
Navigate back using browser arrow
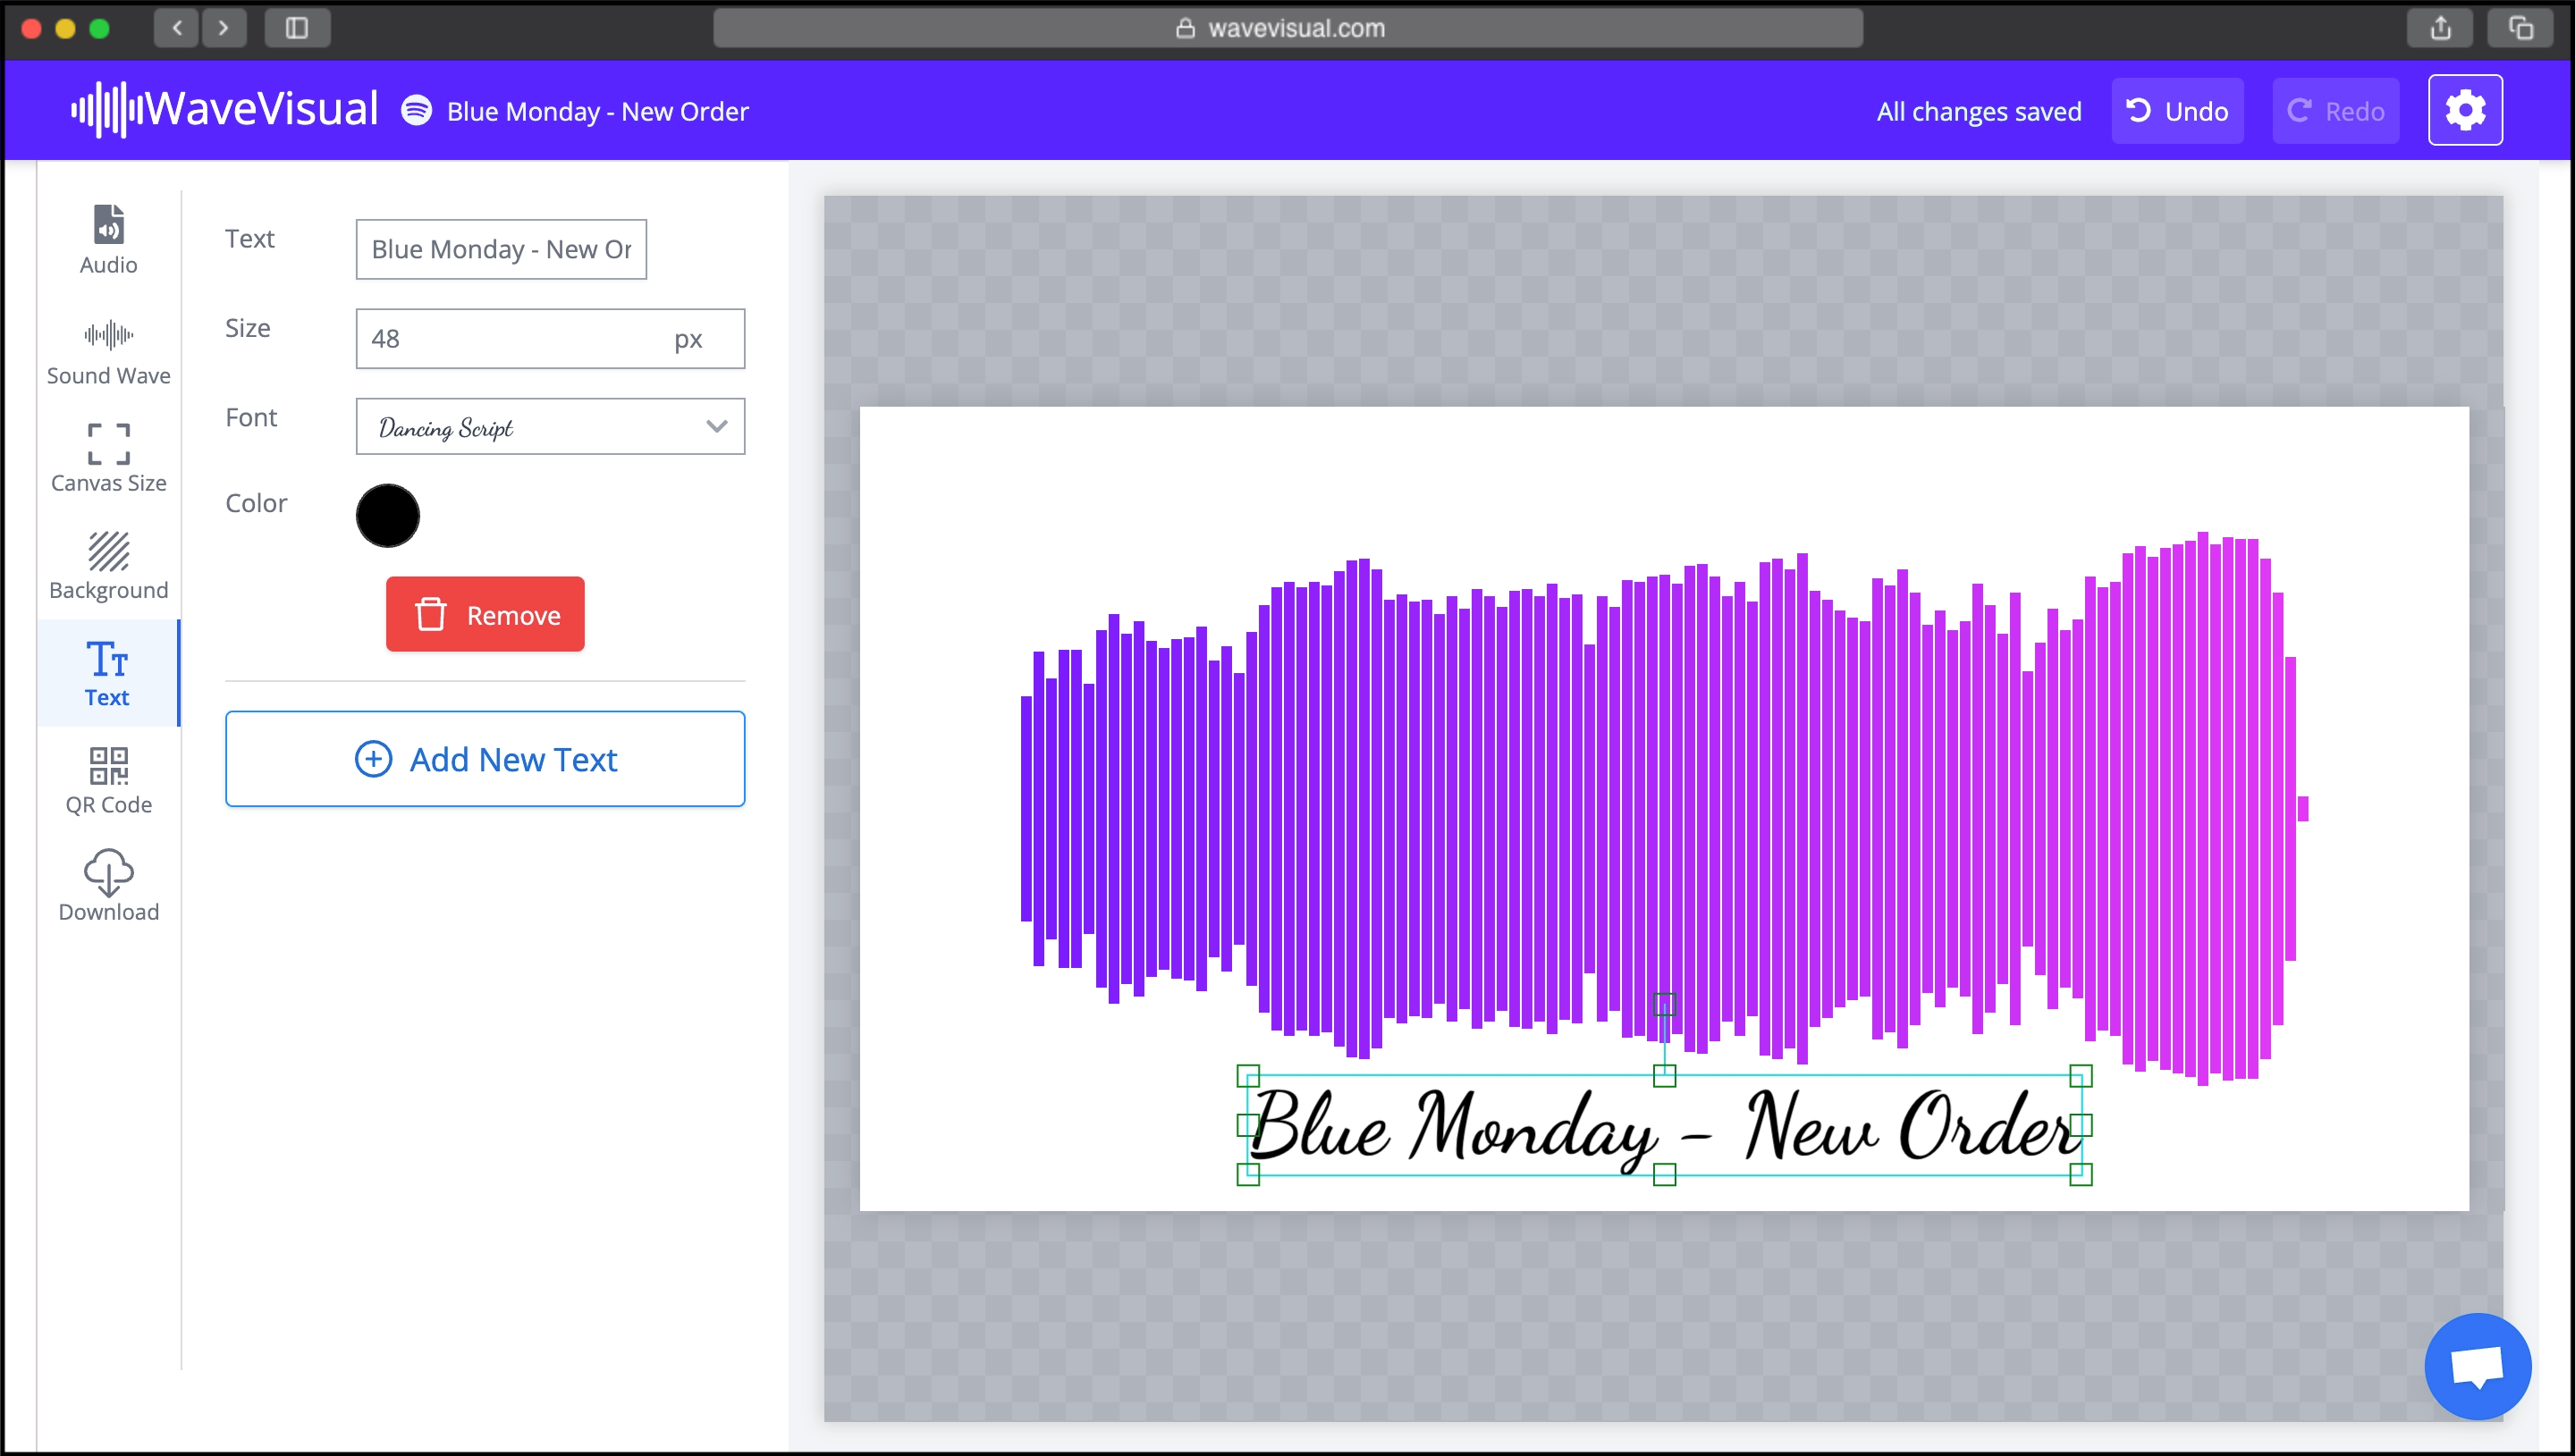pyautogui.click(x=176, y=28)
